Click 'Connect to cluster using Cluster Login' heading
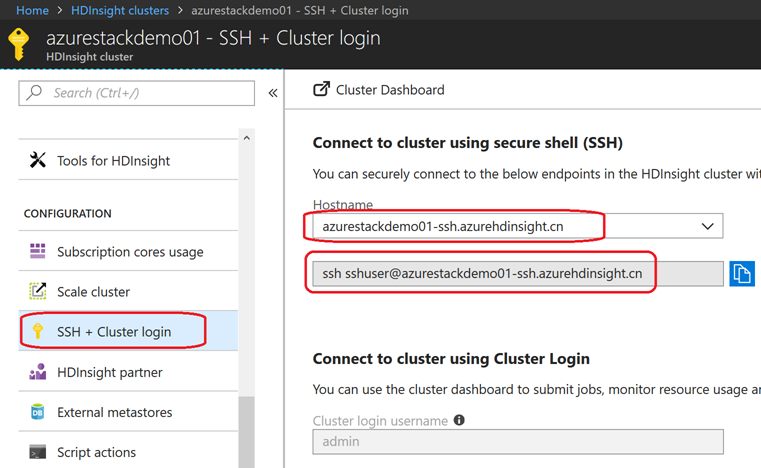 coord(451,359)
